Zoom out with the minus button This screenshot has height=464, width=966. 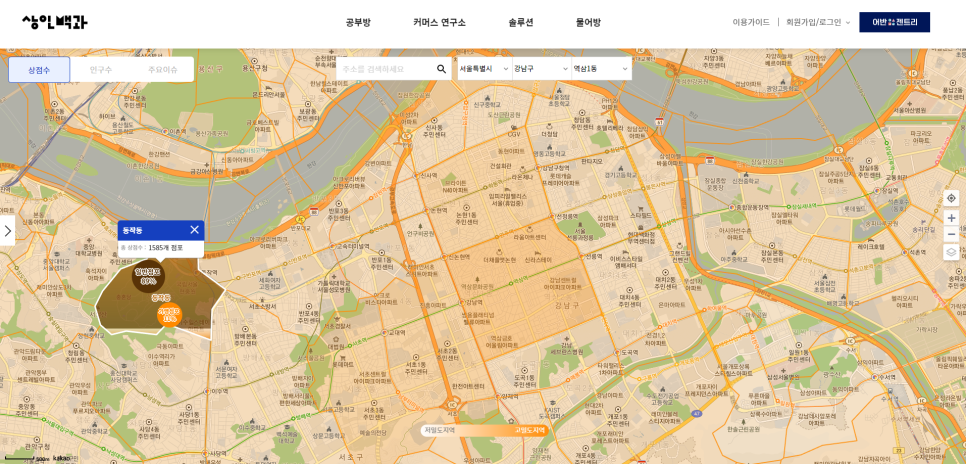tap(951, 234)
